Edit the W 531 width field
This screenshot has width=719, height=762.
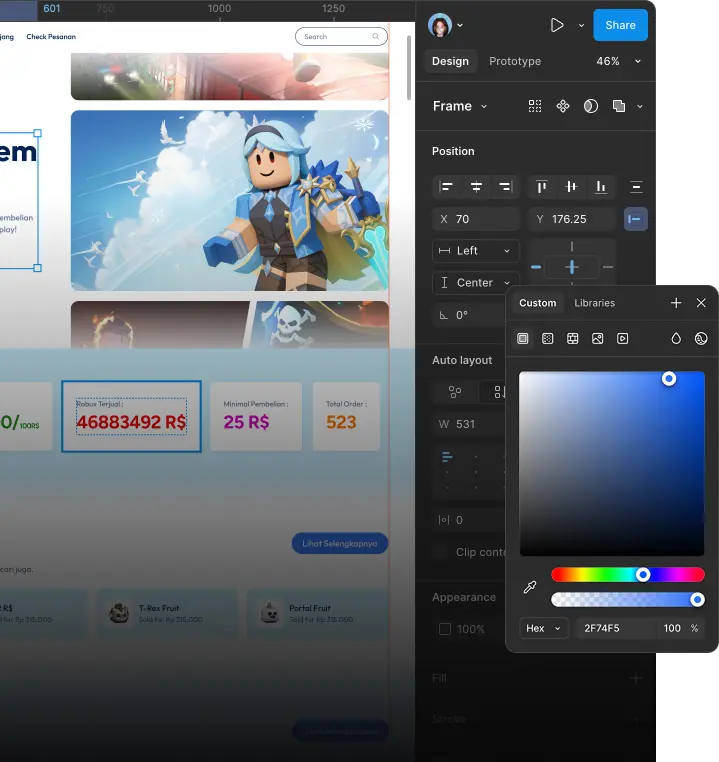(469, 424)
